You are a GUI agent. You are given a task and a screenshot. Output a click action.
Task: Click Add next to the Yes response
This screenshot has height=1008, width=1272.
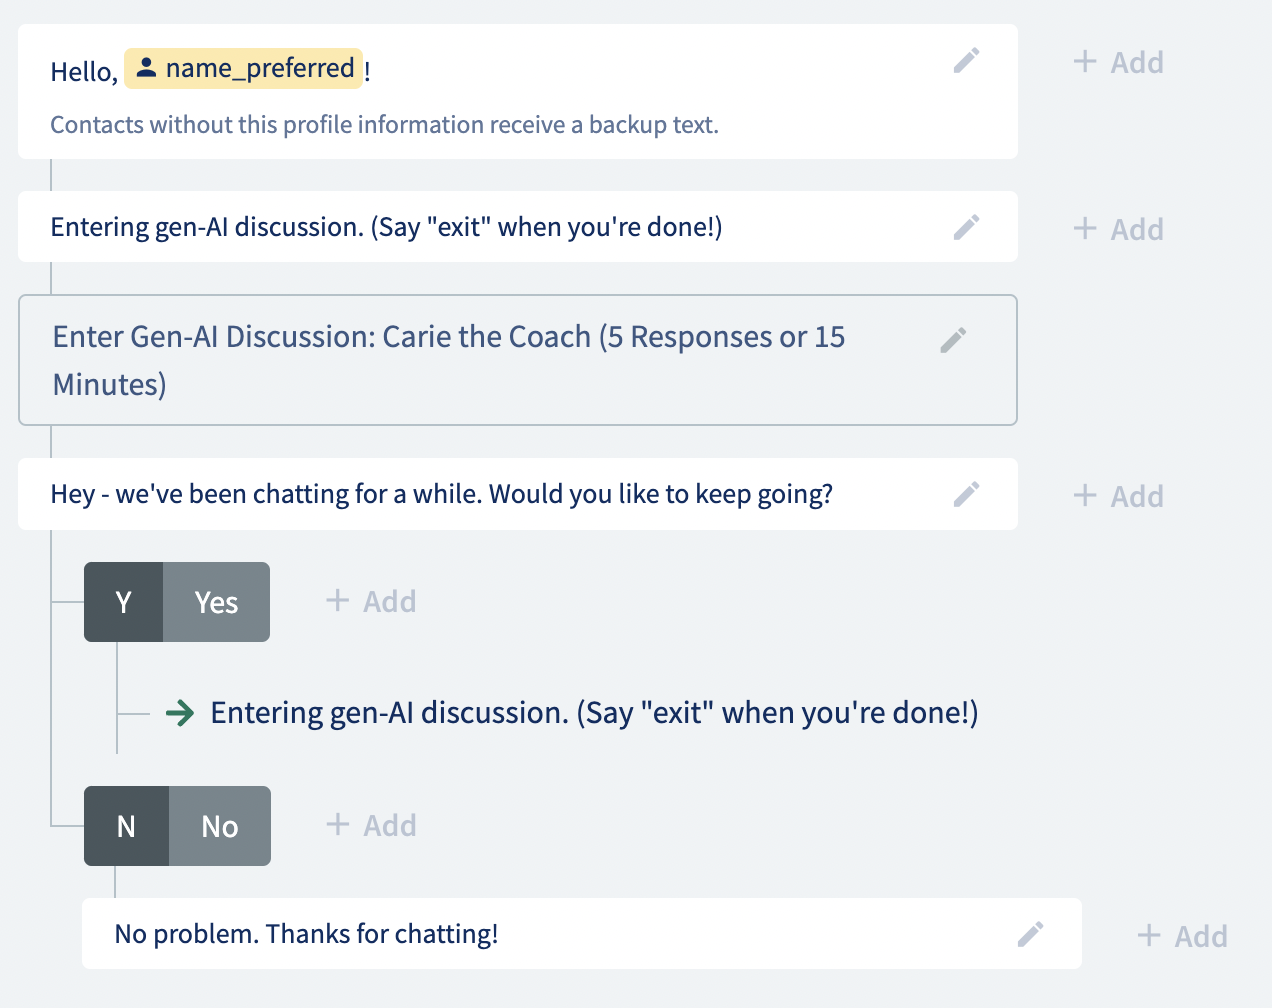pos(371,601)
